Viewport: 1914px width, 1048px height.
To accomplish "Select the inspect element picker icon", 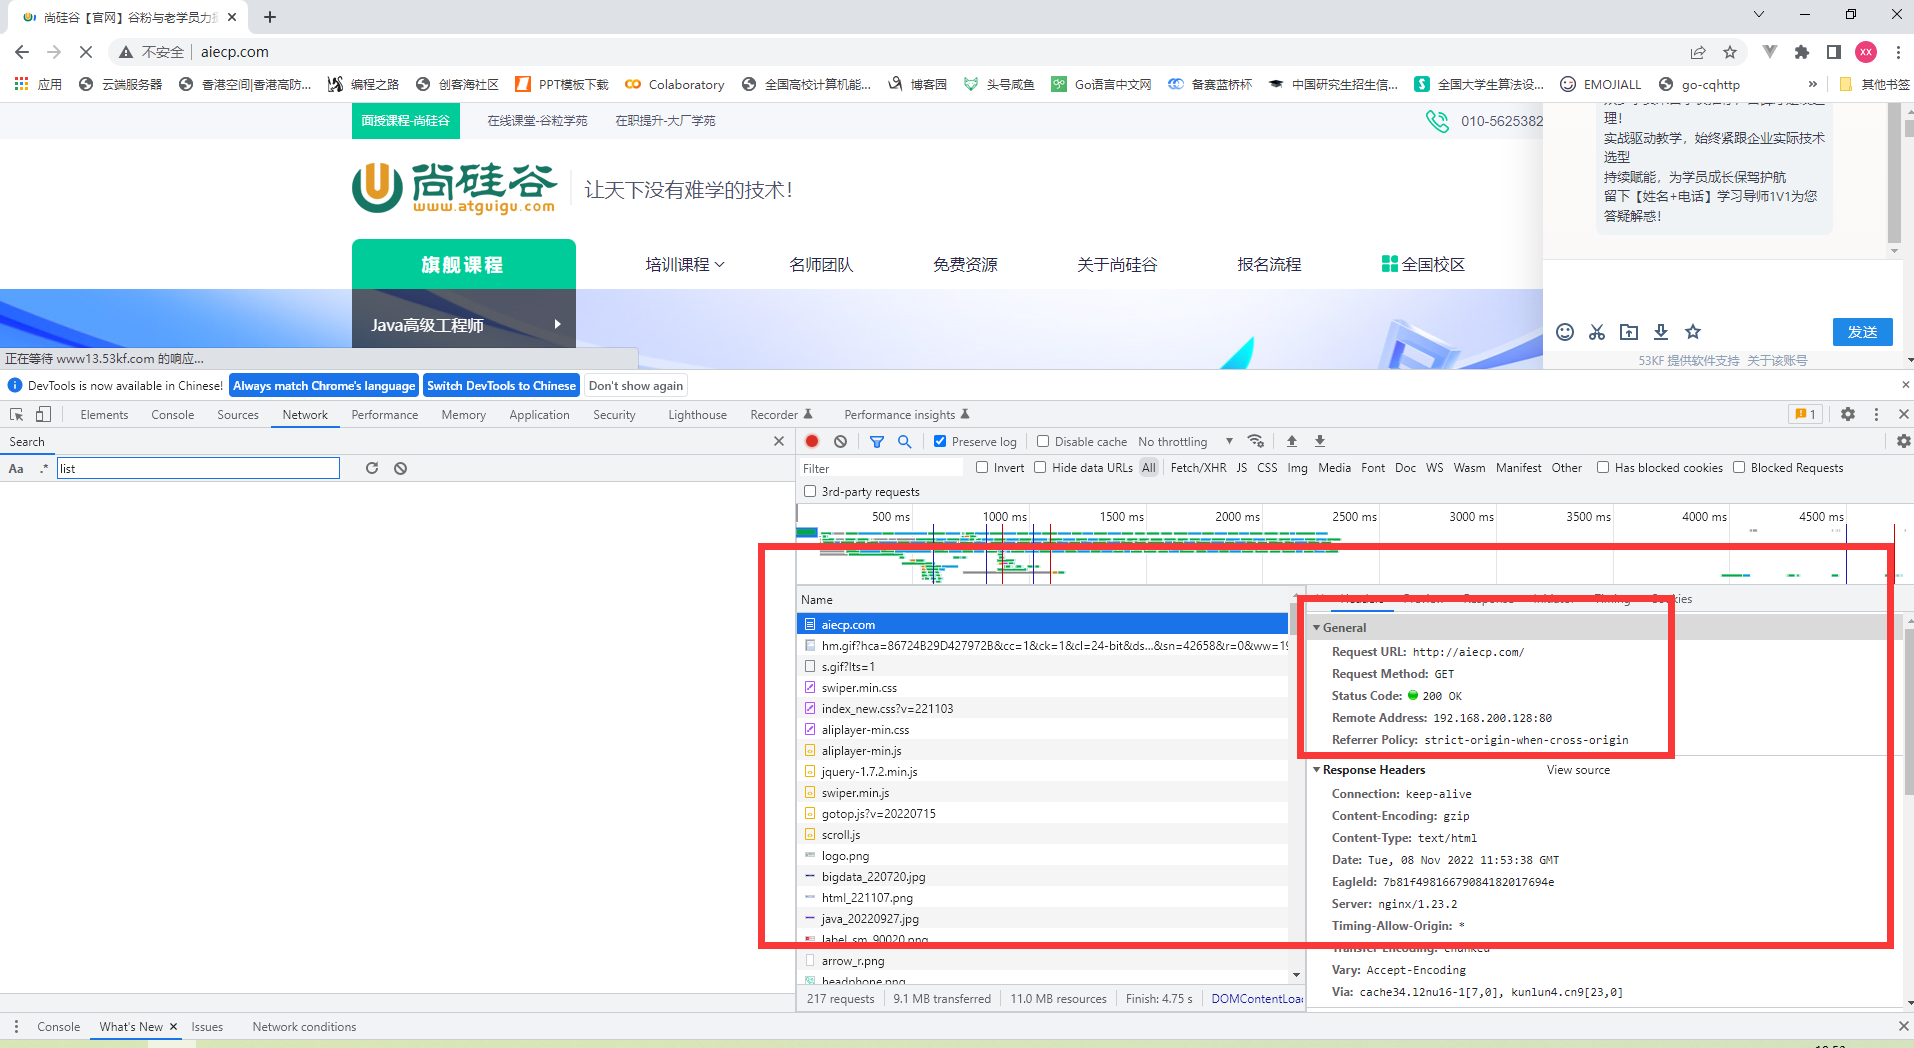I will tap(17, 414).
